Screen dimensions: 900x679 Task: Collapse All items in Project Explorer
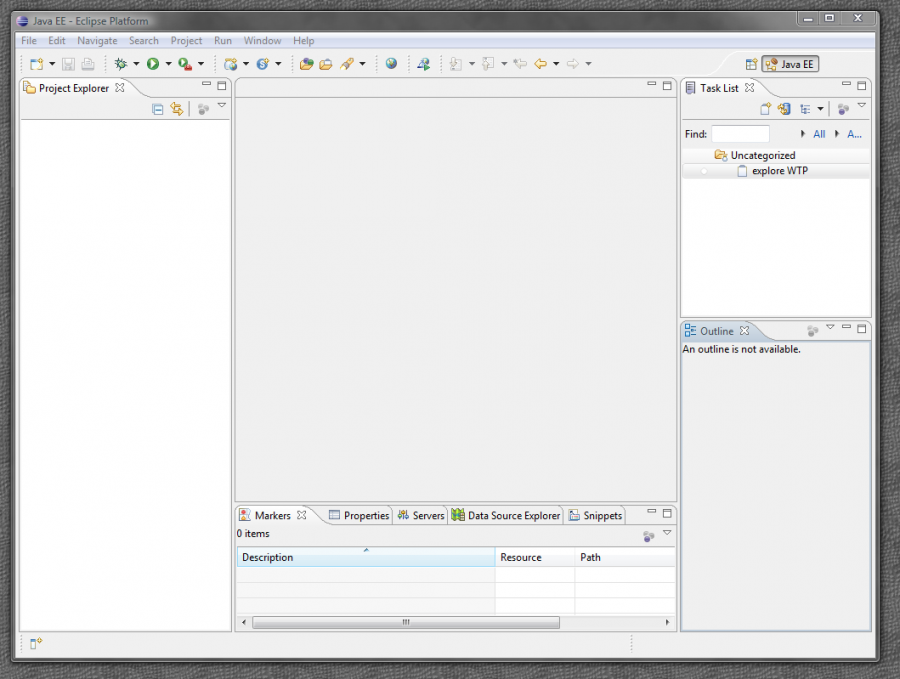coord(157,108)
